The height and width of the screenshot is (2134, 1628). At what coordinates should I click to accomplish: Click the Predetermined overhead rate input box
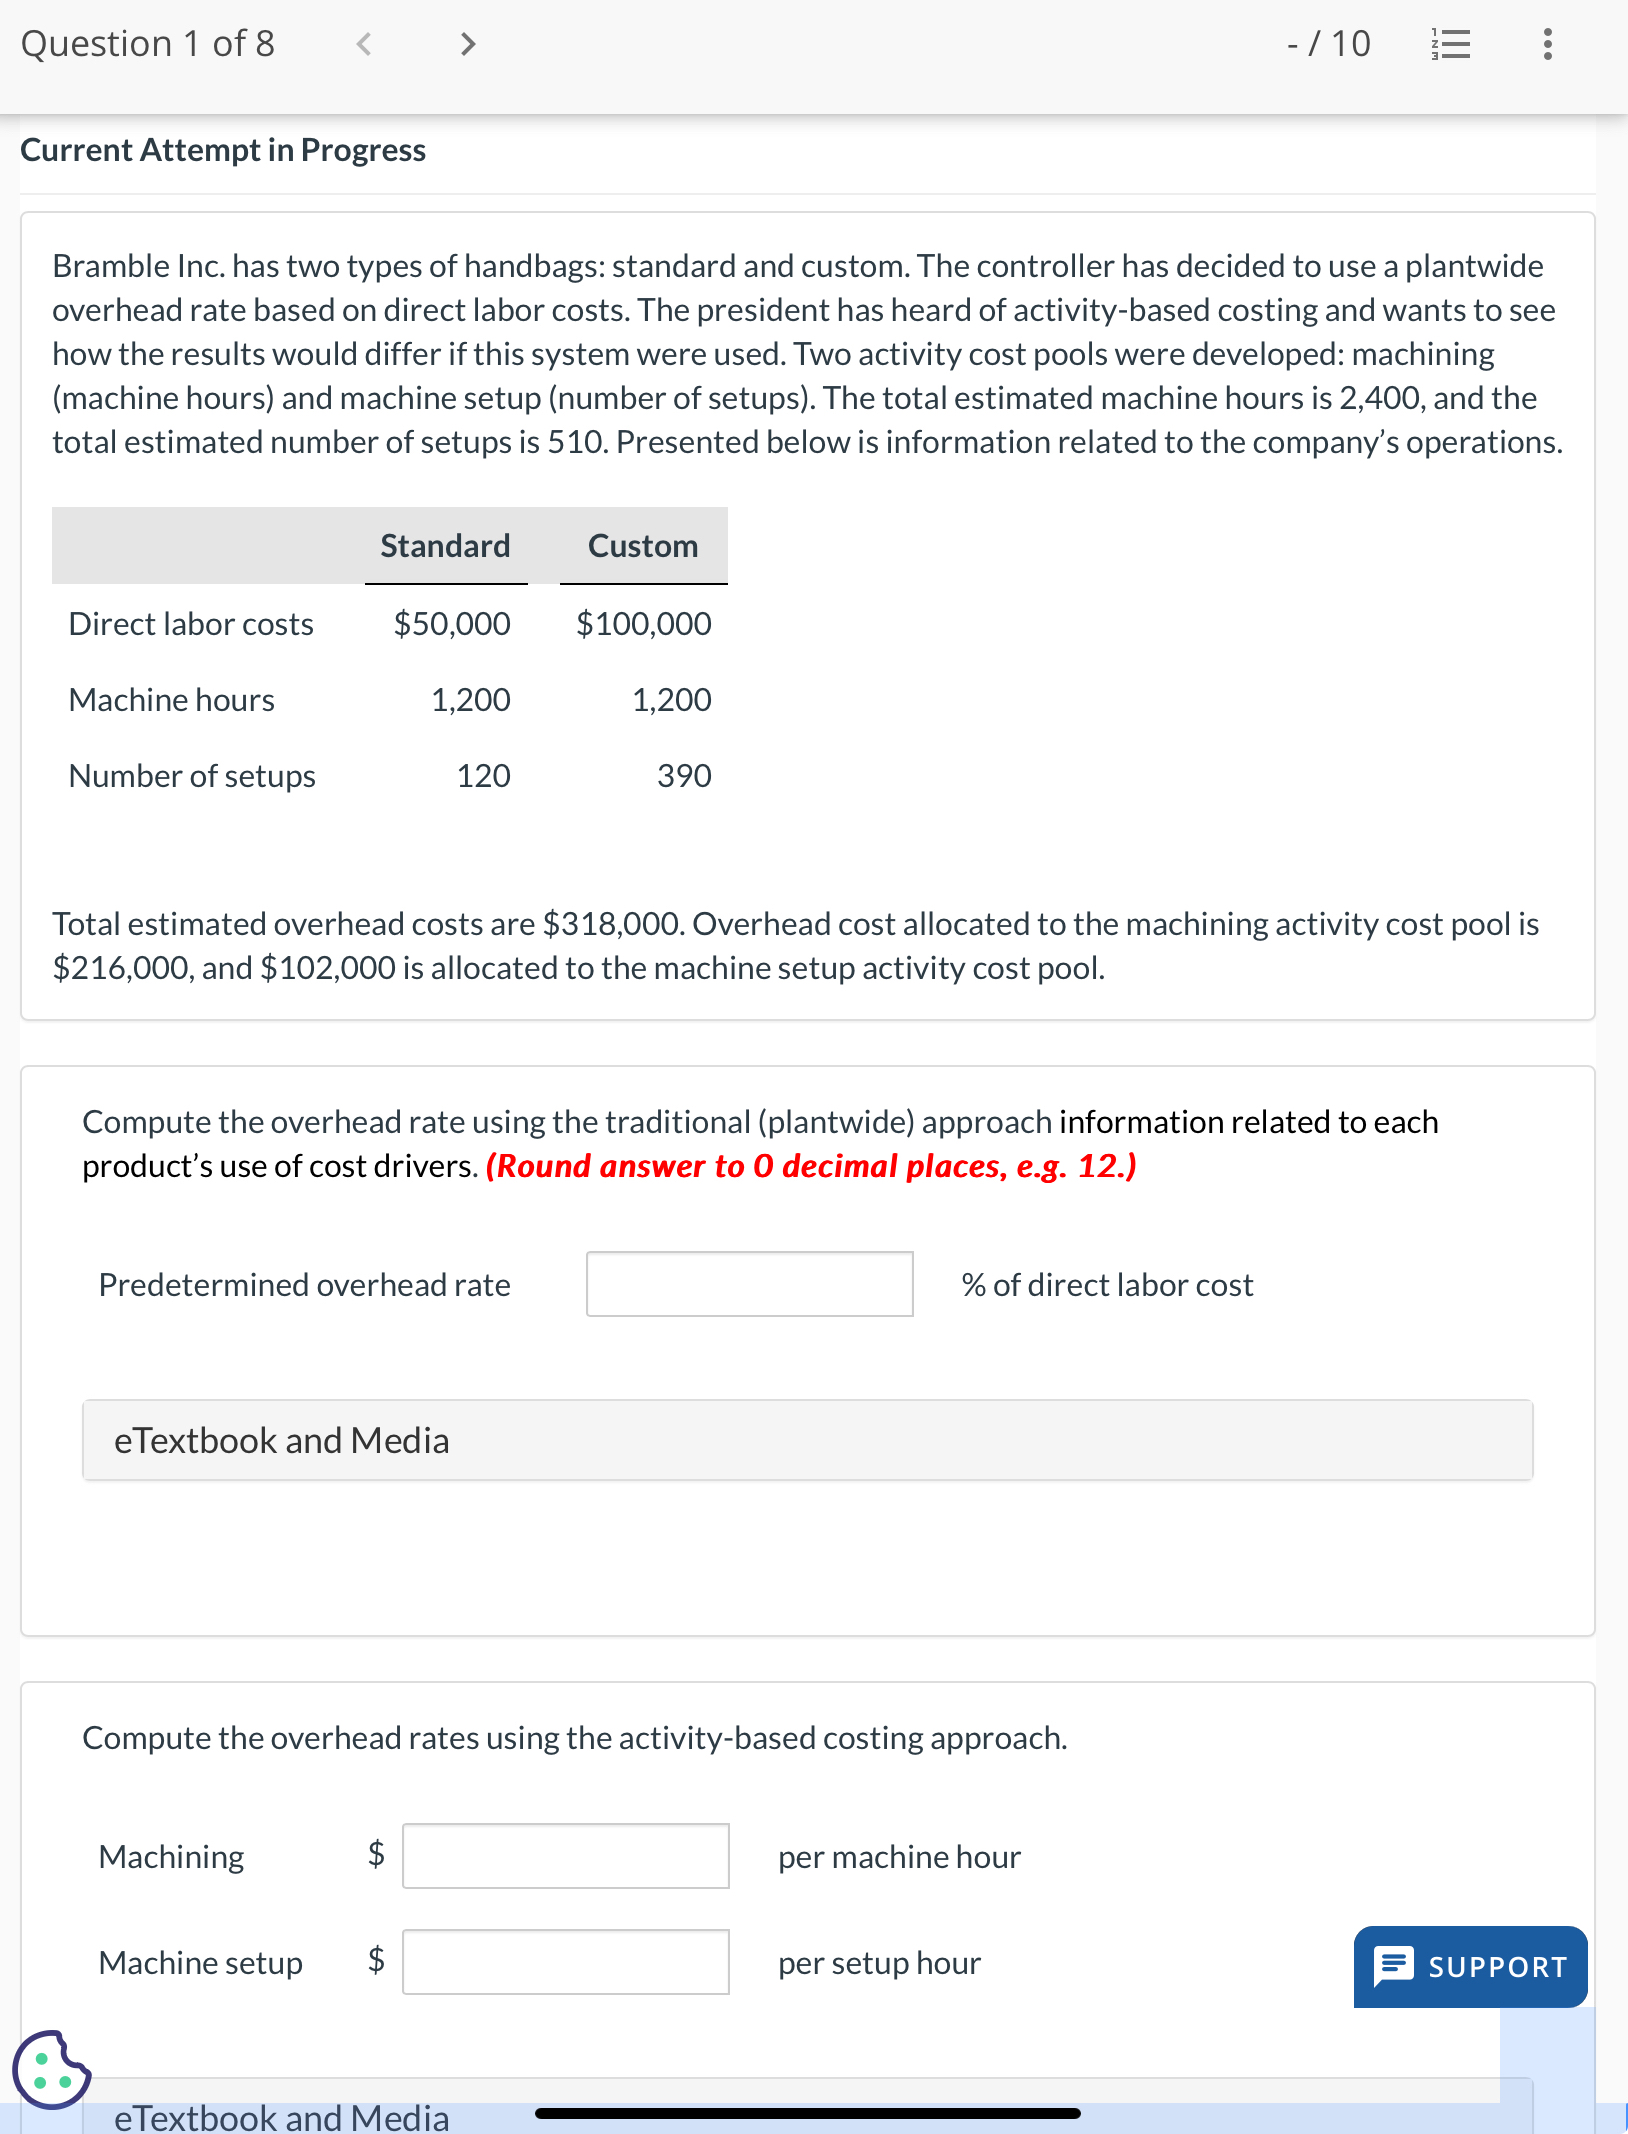[x=749, y=1285]
